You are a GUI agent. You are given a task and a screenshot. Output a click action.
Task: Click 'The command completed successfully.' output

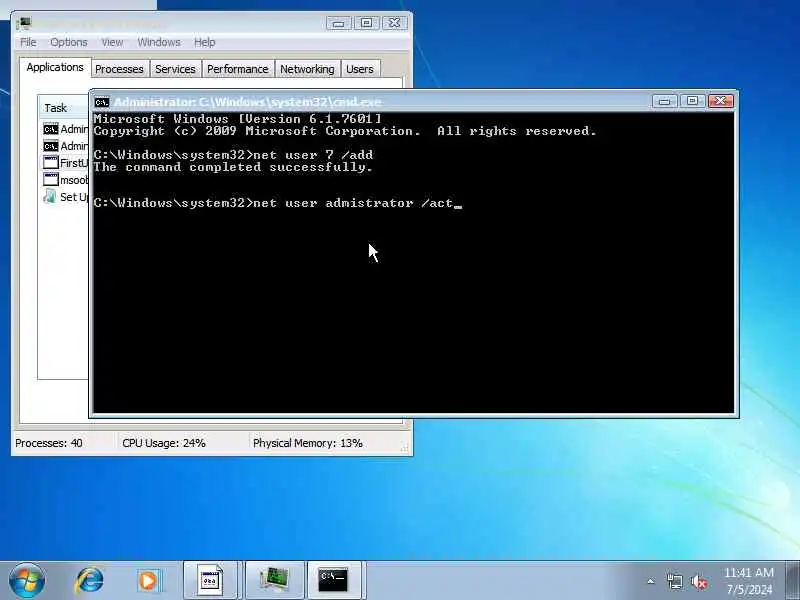click(x=233, y=167)
